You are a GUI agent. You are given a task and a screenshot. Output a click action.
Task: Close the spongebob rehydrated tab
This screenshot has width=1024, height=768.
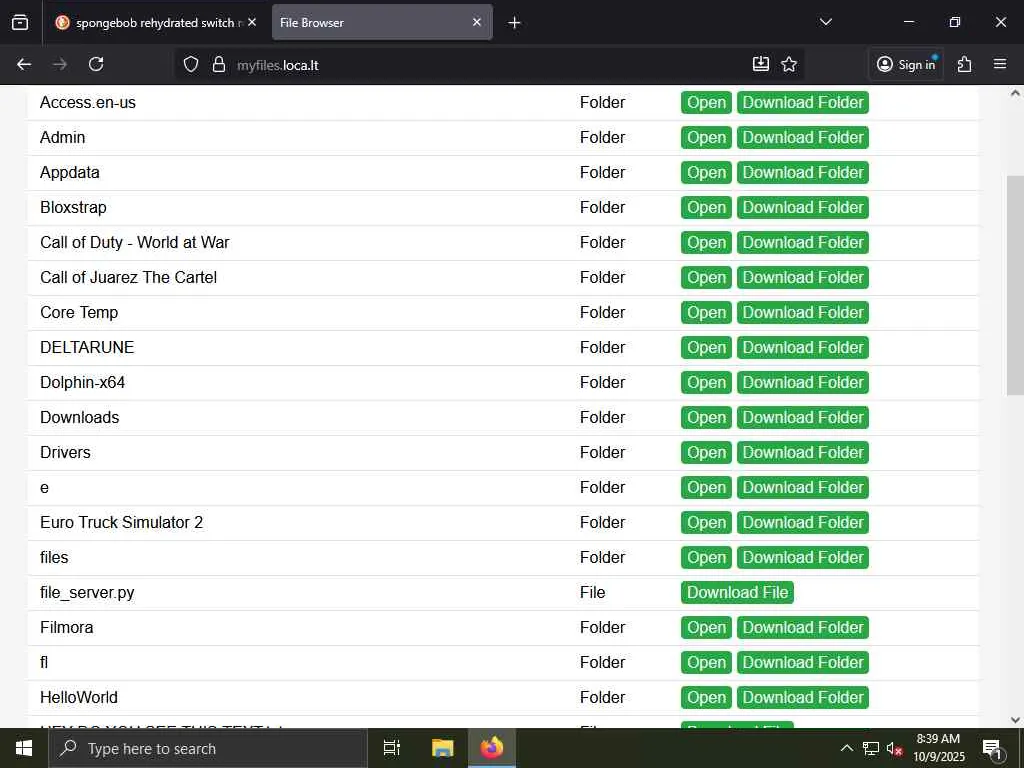(x=252, y=22)
